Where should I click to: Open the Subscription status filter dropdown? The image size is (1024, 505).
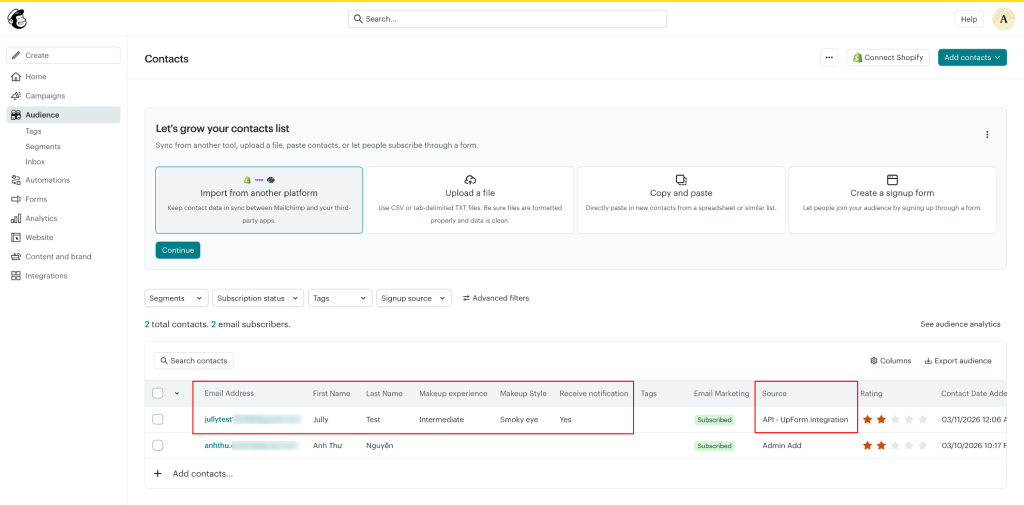[x=258, y=298]
